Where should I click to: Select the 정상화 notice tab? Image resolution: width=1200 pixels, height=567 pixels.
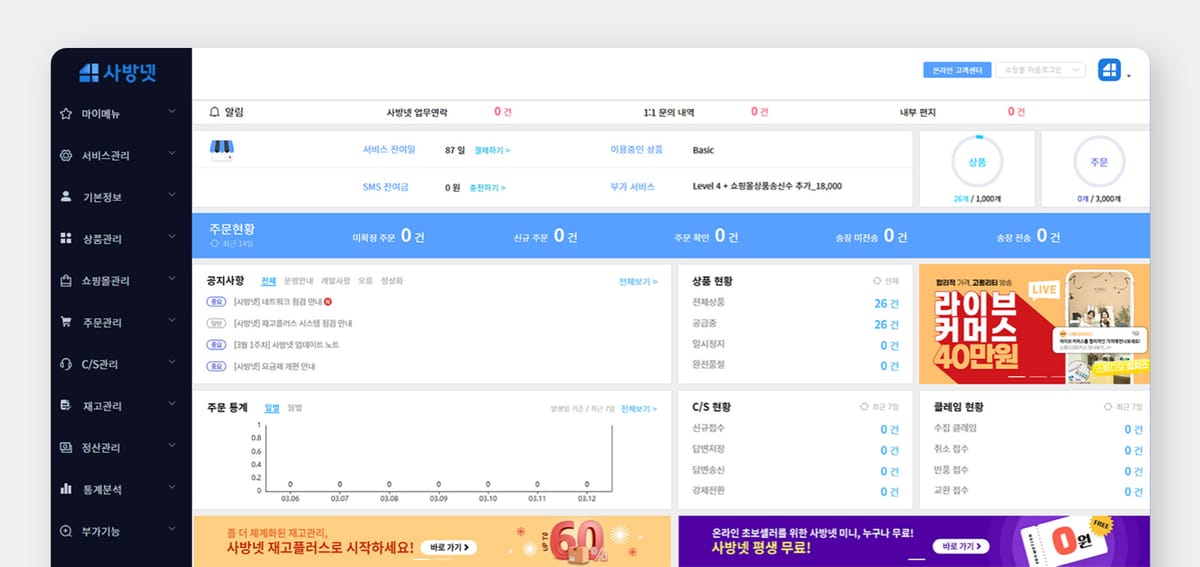[392, 281]
